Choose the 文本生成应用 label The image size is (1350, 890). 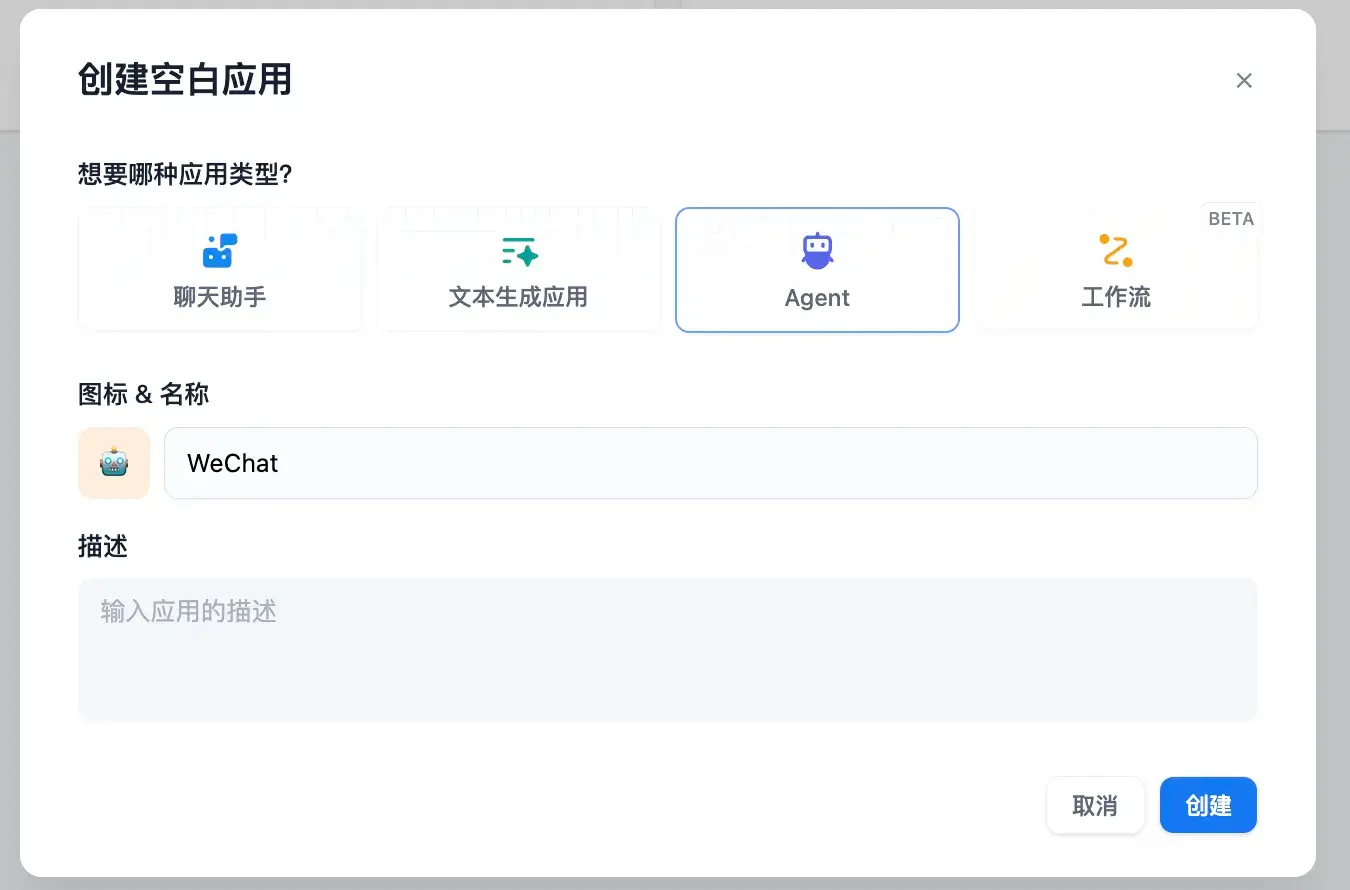[518, 297]
